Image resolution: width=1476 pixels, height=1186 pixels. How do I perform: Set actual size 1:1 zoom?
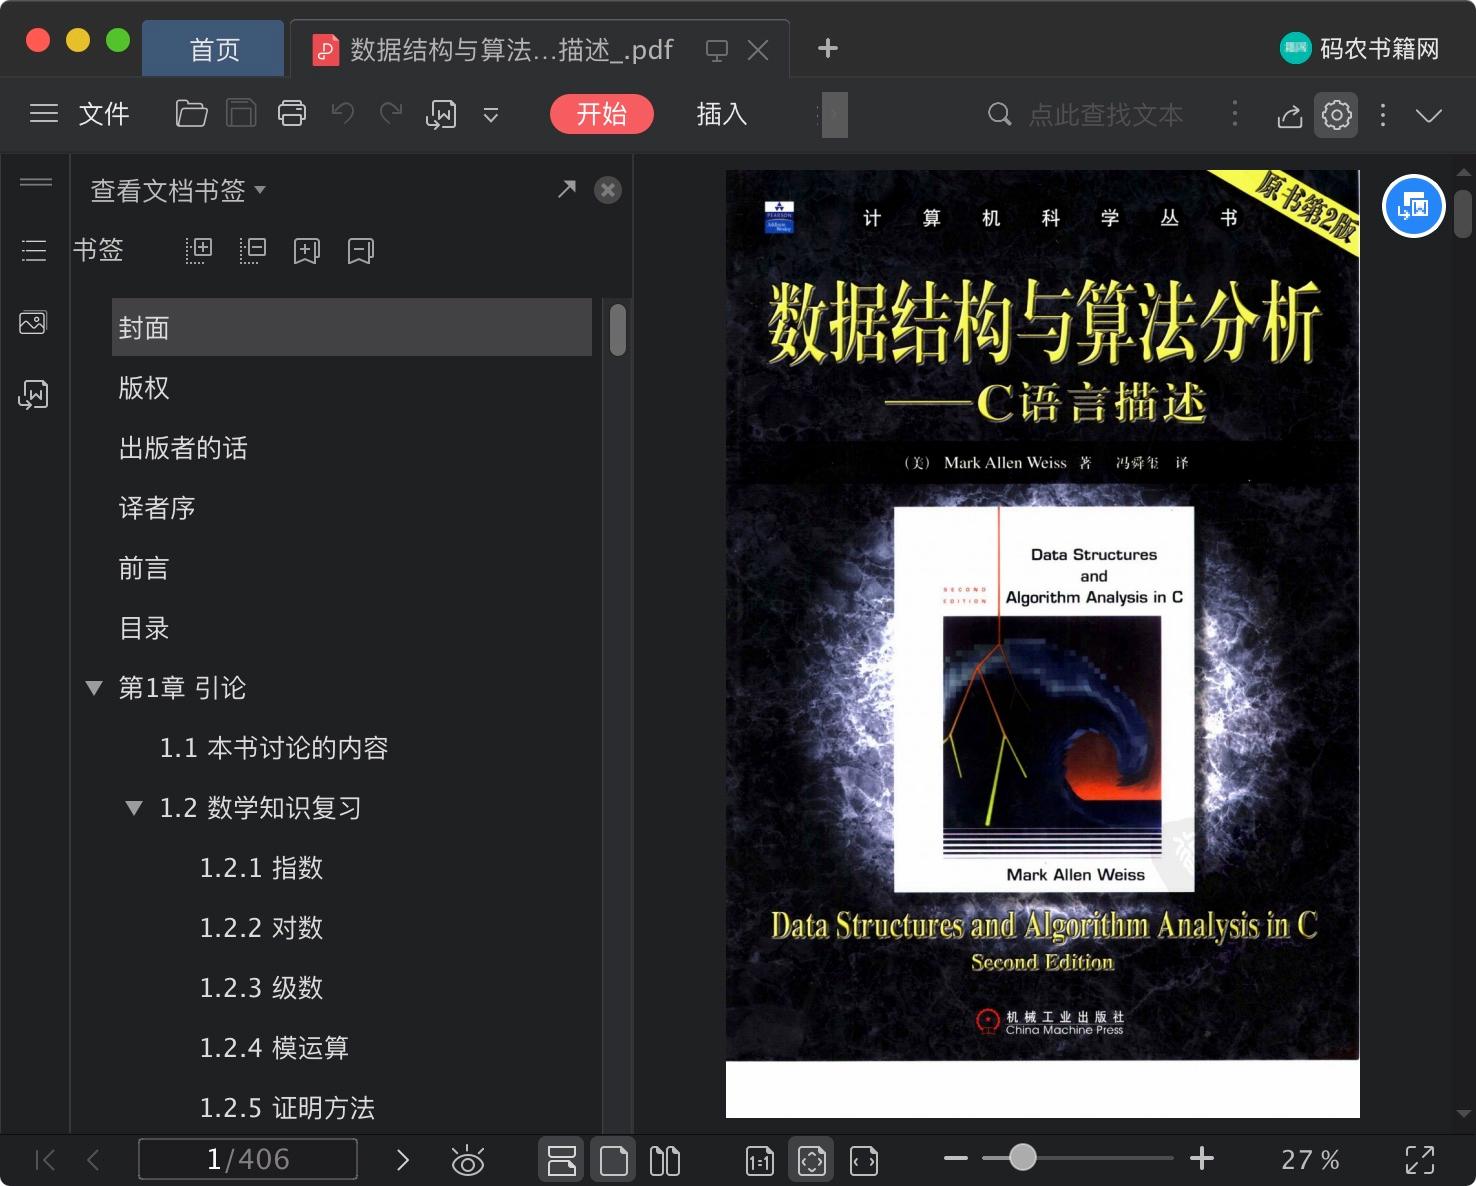tap(760, 1161)
